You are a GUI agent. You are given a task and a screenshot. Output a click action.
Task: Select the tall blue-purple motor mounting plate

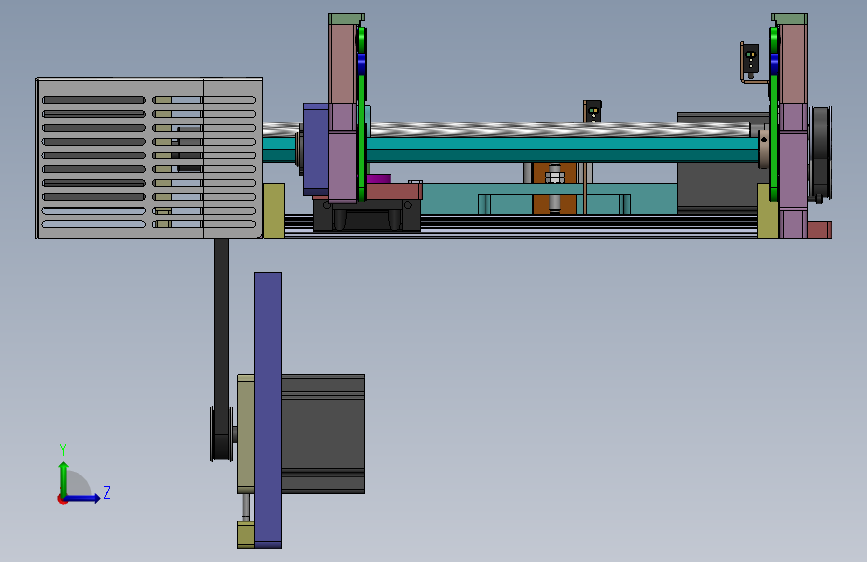point(268,410)
